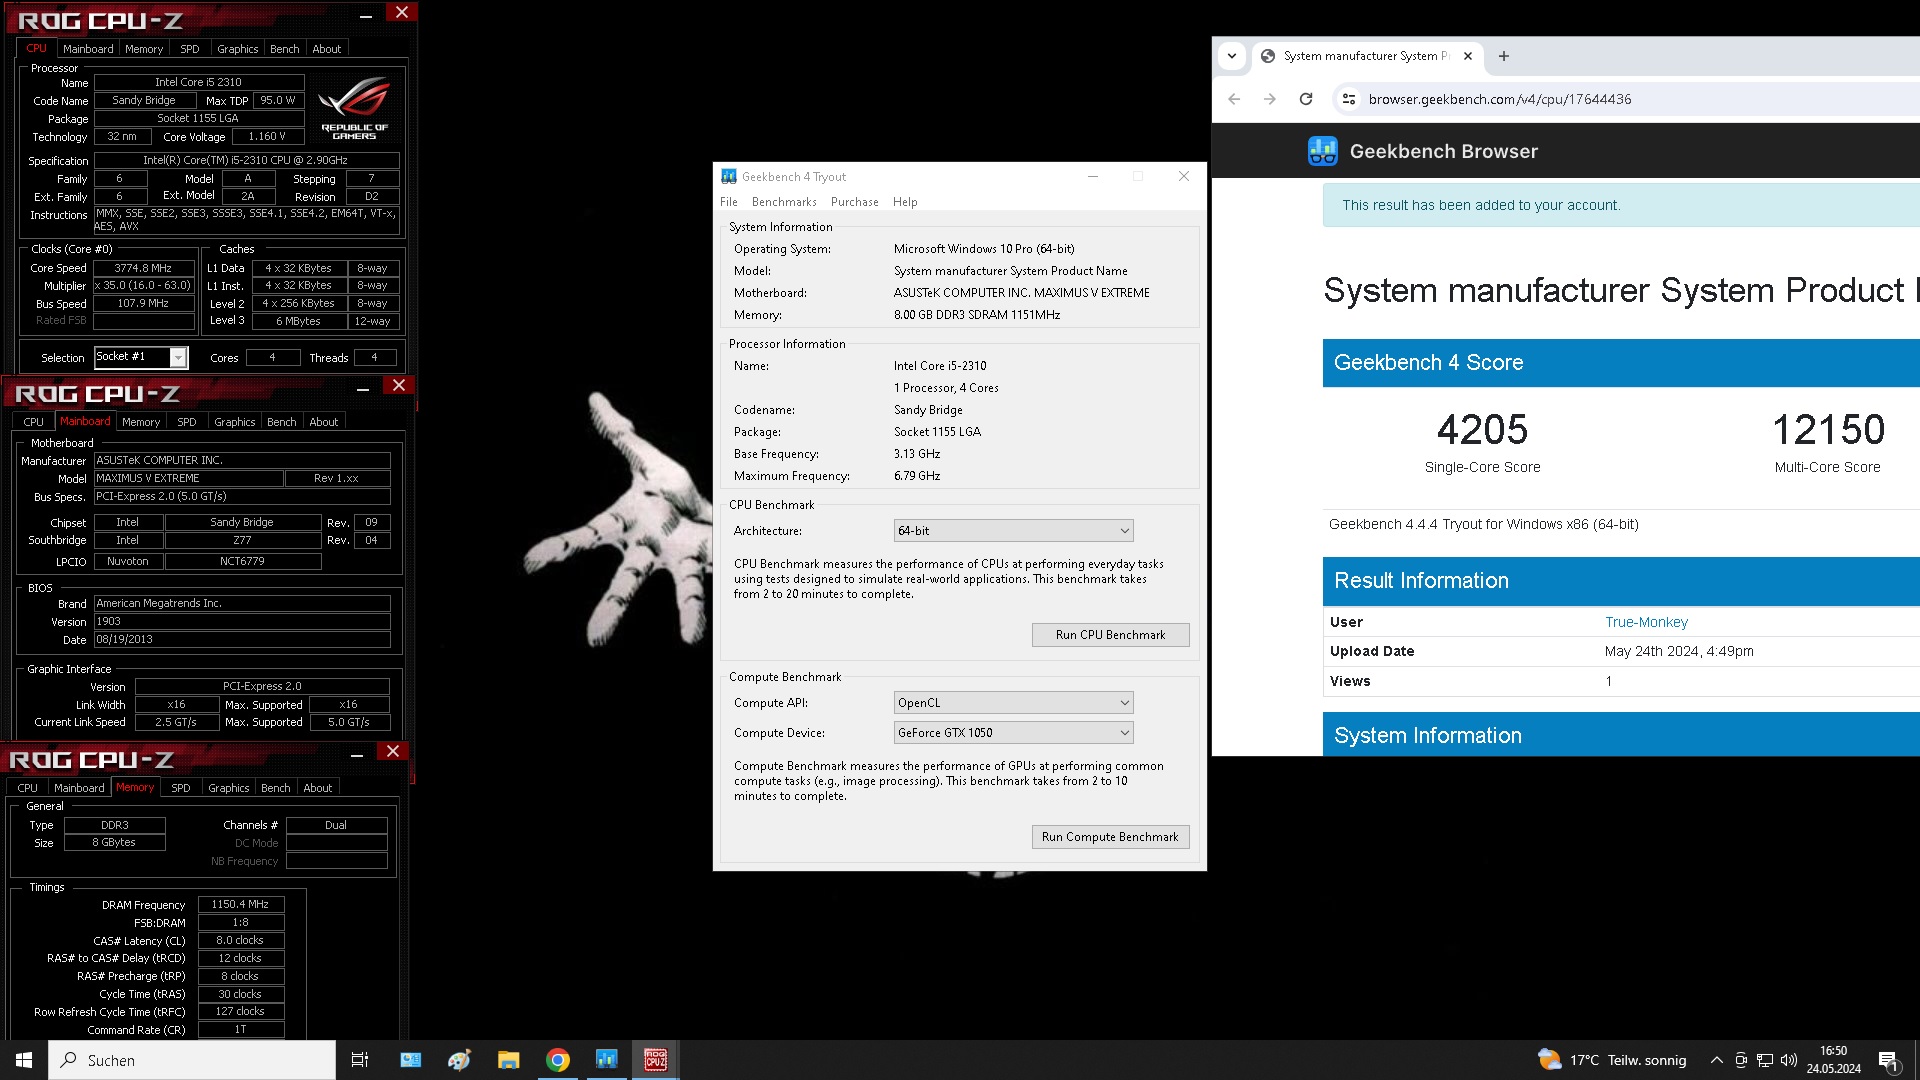View site information icon in address bar

(x=1349, y=99)
